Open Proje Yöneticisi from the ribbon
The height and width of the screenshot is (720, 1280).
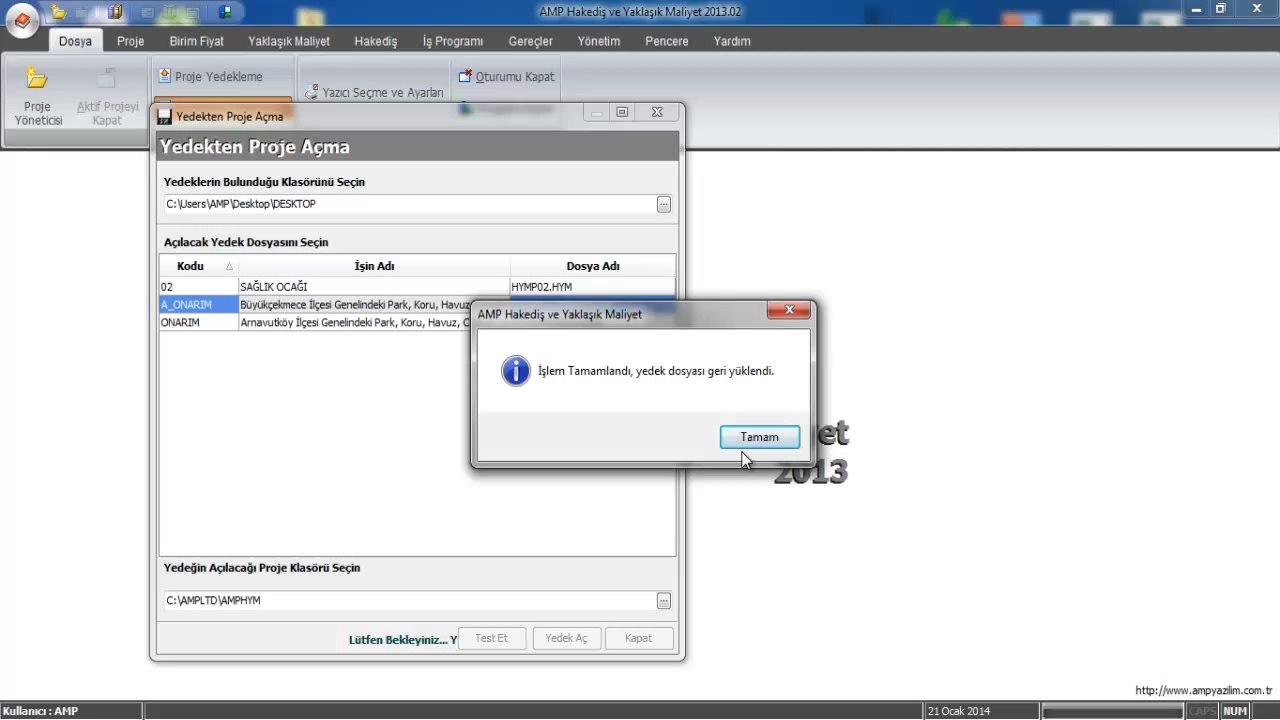[38, 96]
